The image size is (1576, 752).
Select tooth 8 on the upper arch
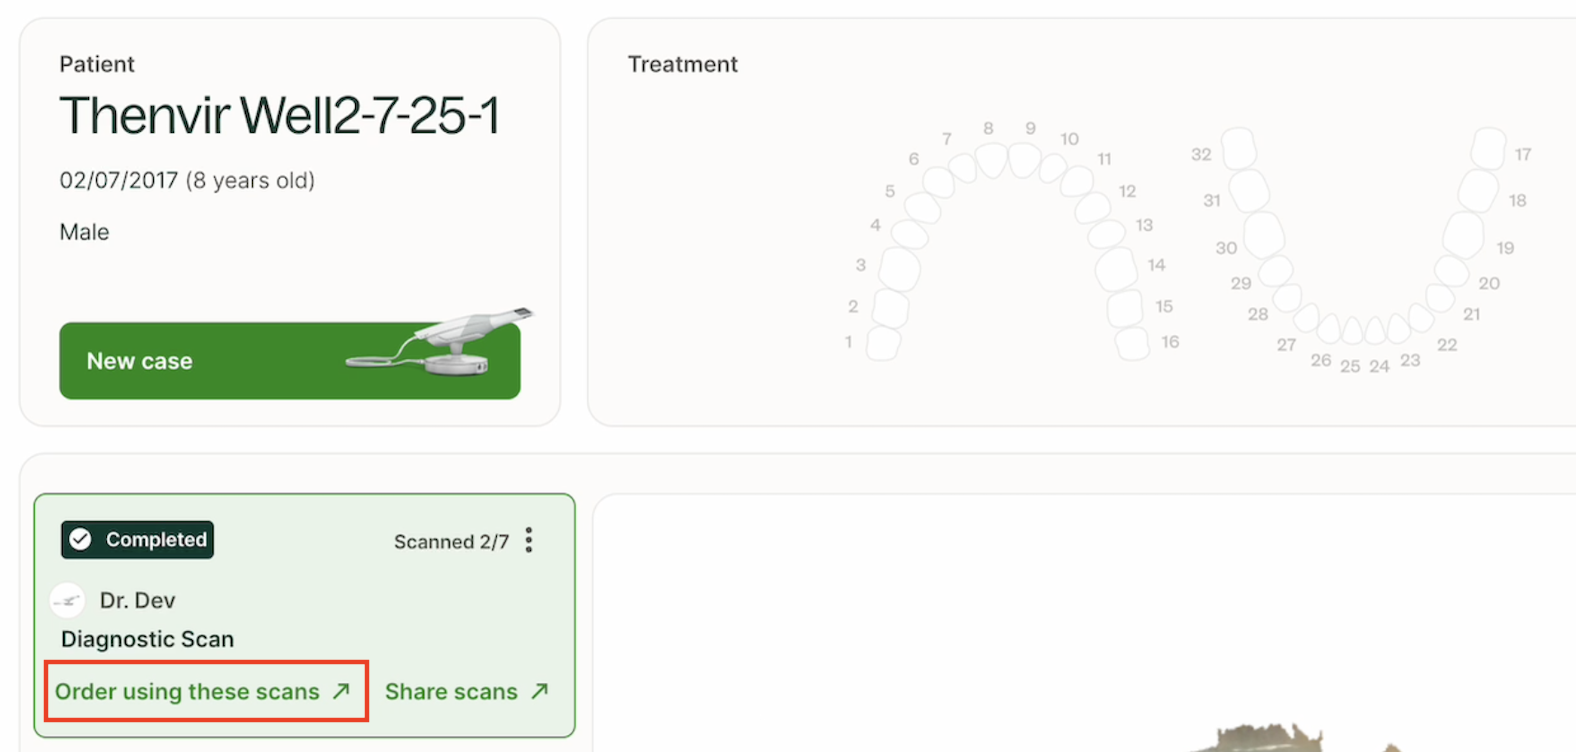point(991,159)
